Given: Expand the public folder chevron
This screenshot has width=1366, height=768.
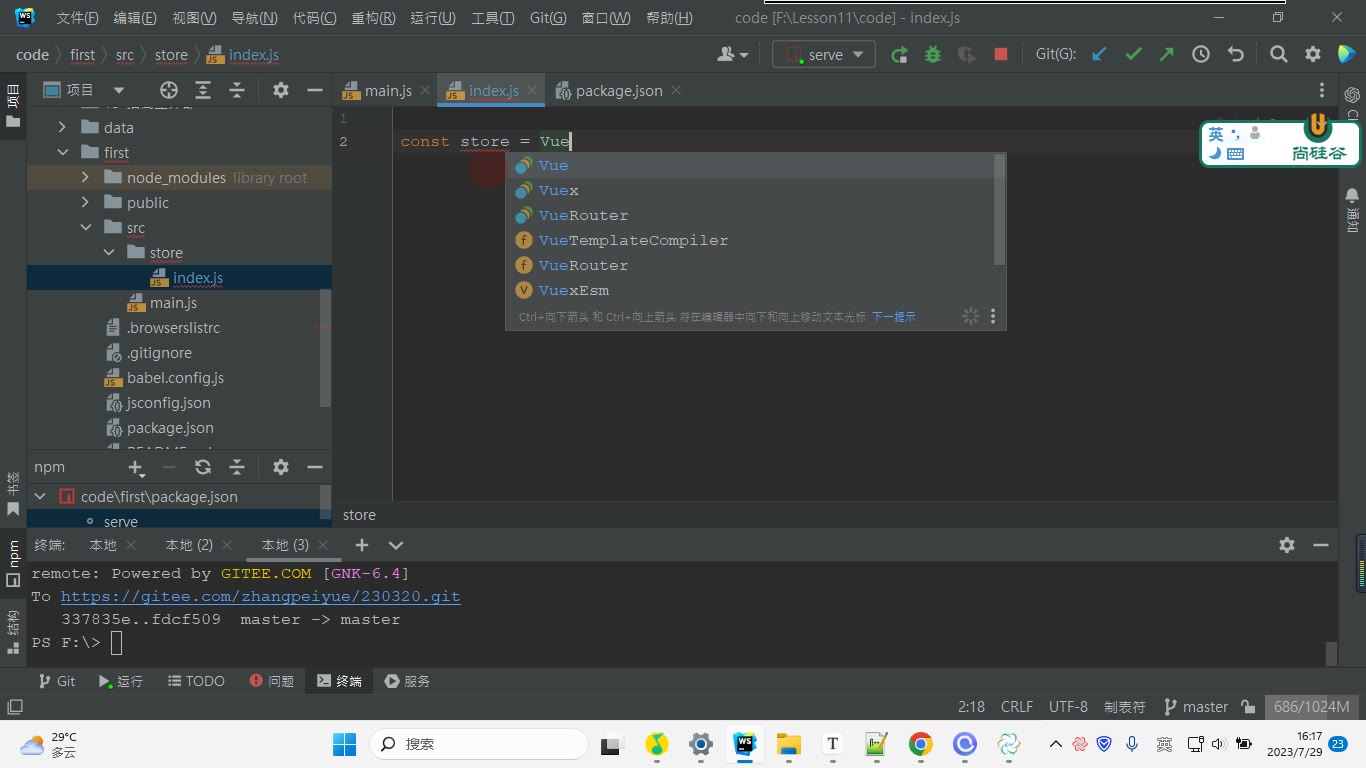Looking at the screenshot, I should pos(85,202).
